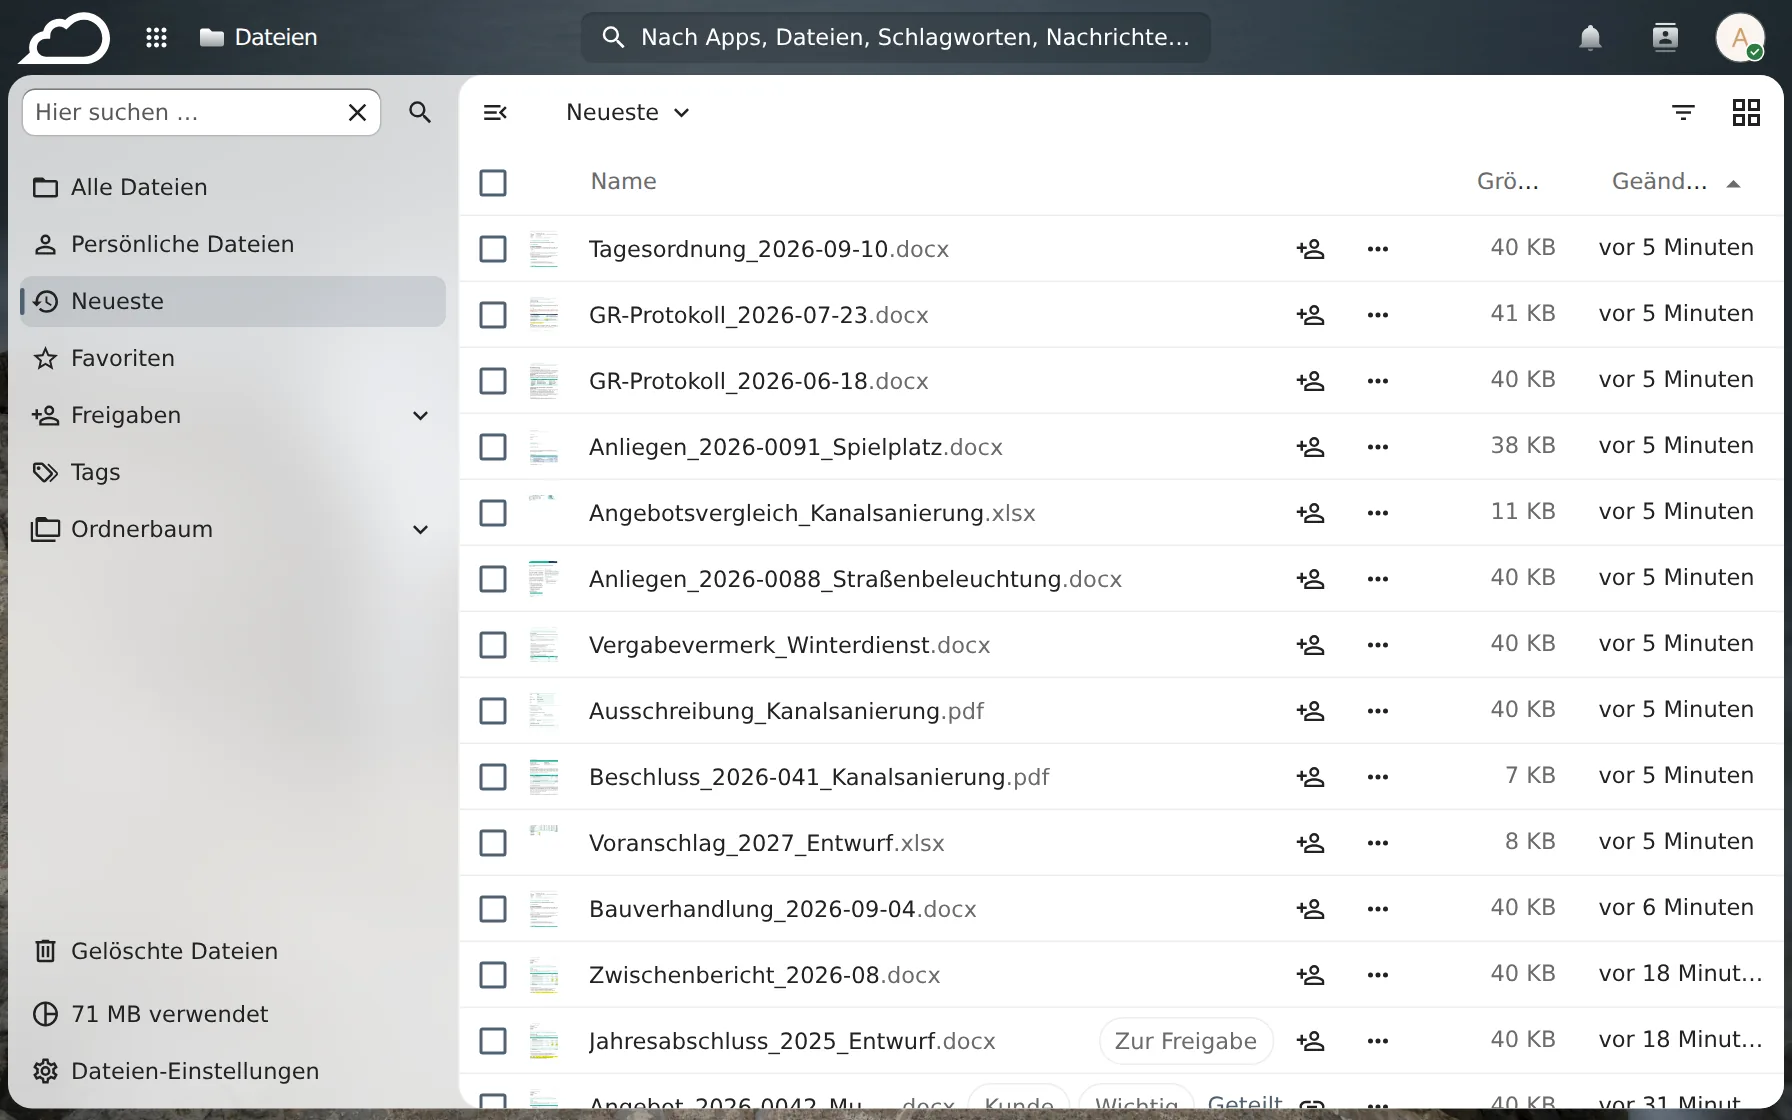
Task: Select checkbox for Beschluss_2026-041_Kanalsanierung.pdf
Action: click(493, 776)
